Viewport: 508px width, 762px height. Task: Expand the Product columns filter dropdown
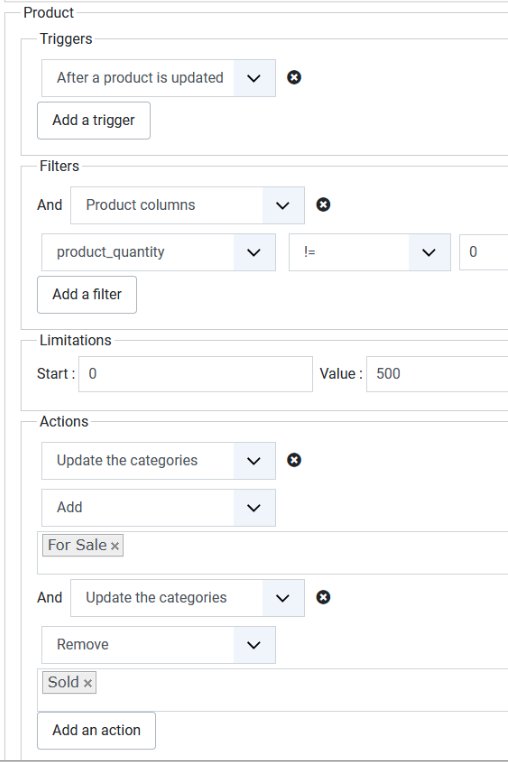click(x=187, y=205)
